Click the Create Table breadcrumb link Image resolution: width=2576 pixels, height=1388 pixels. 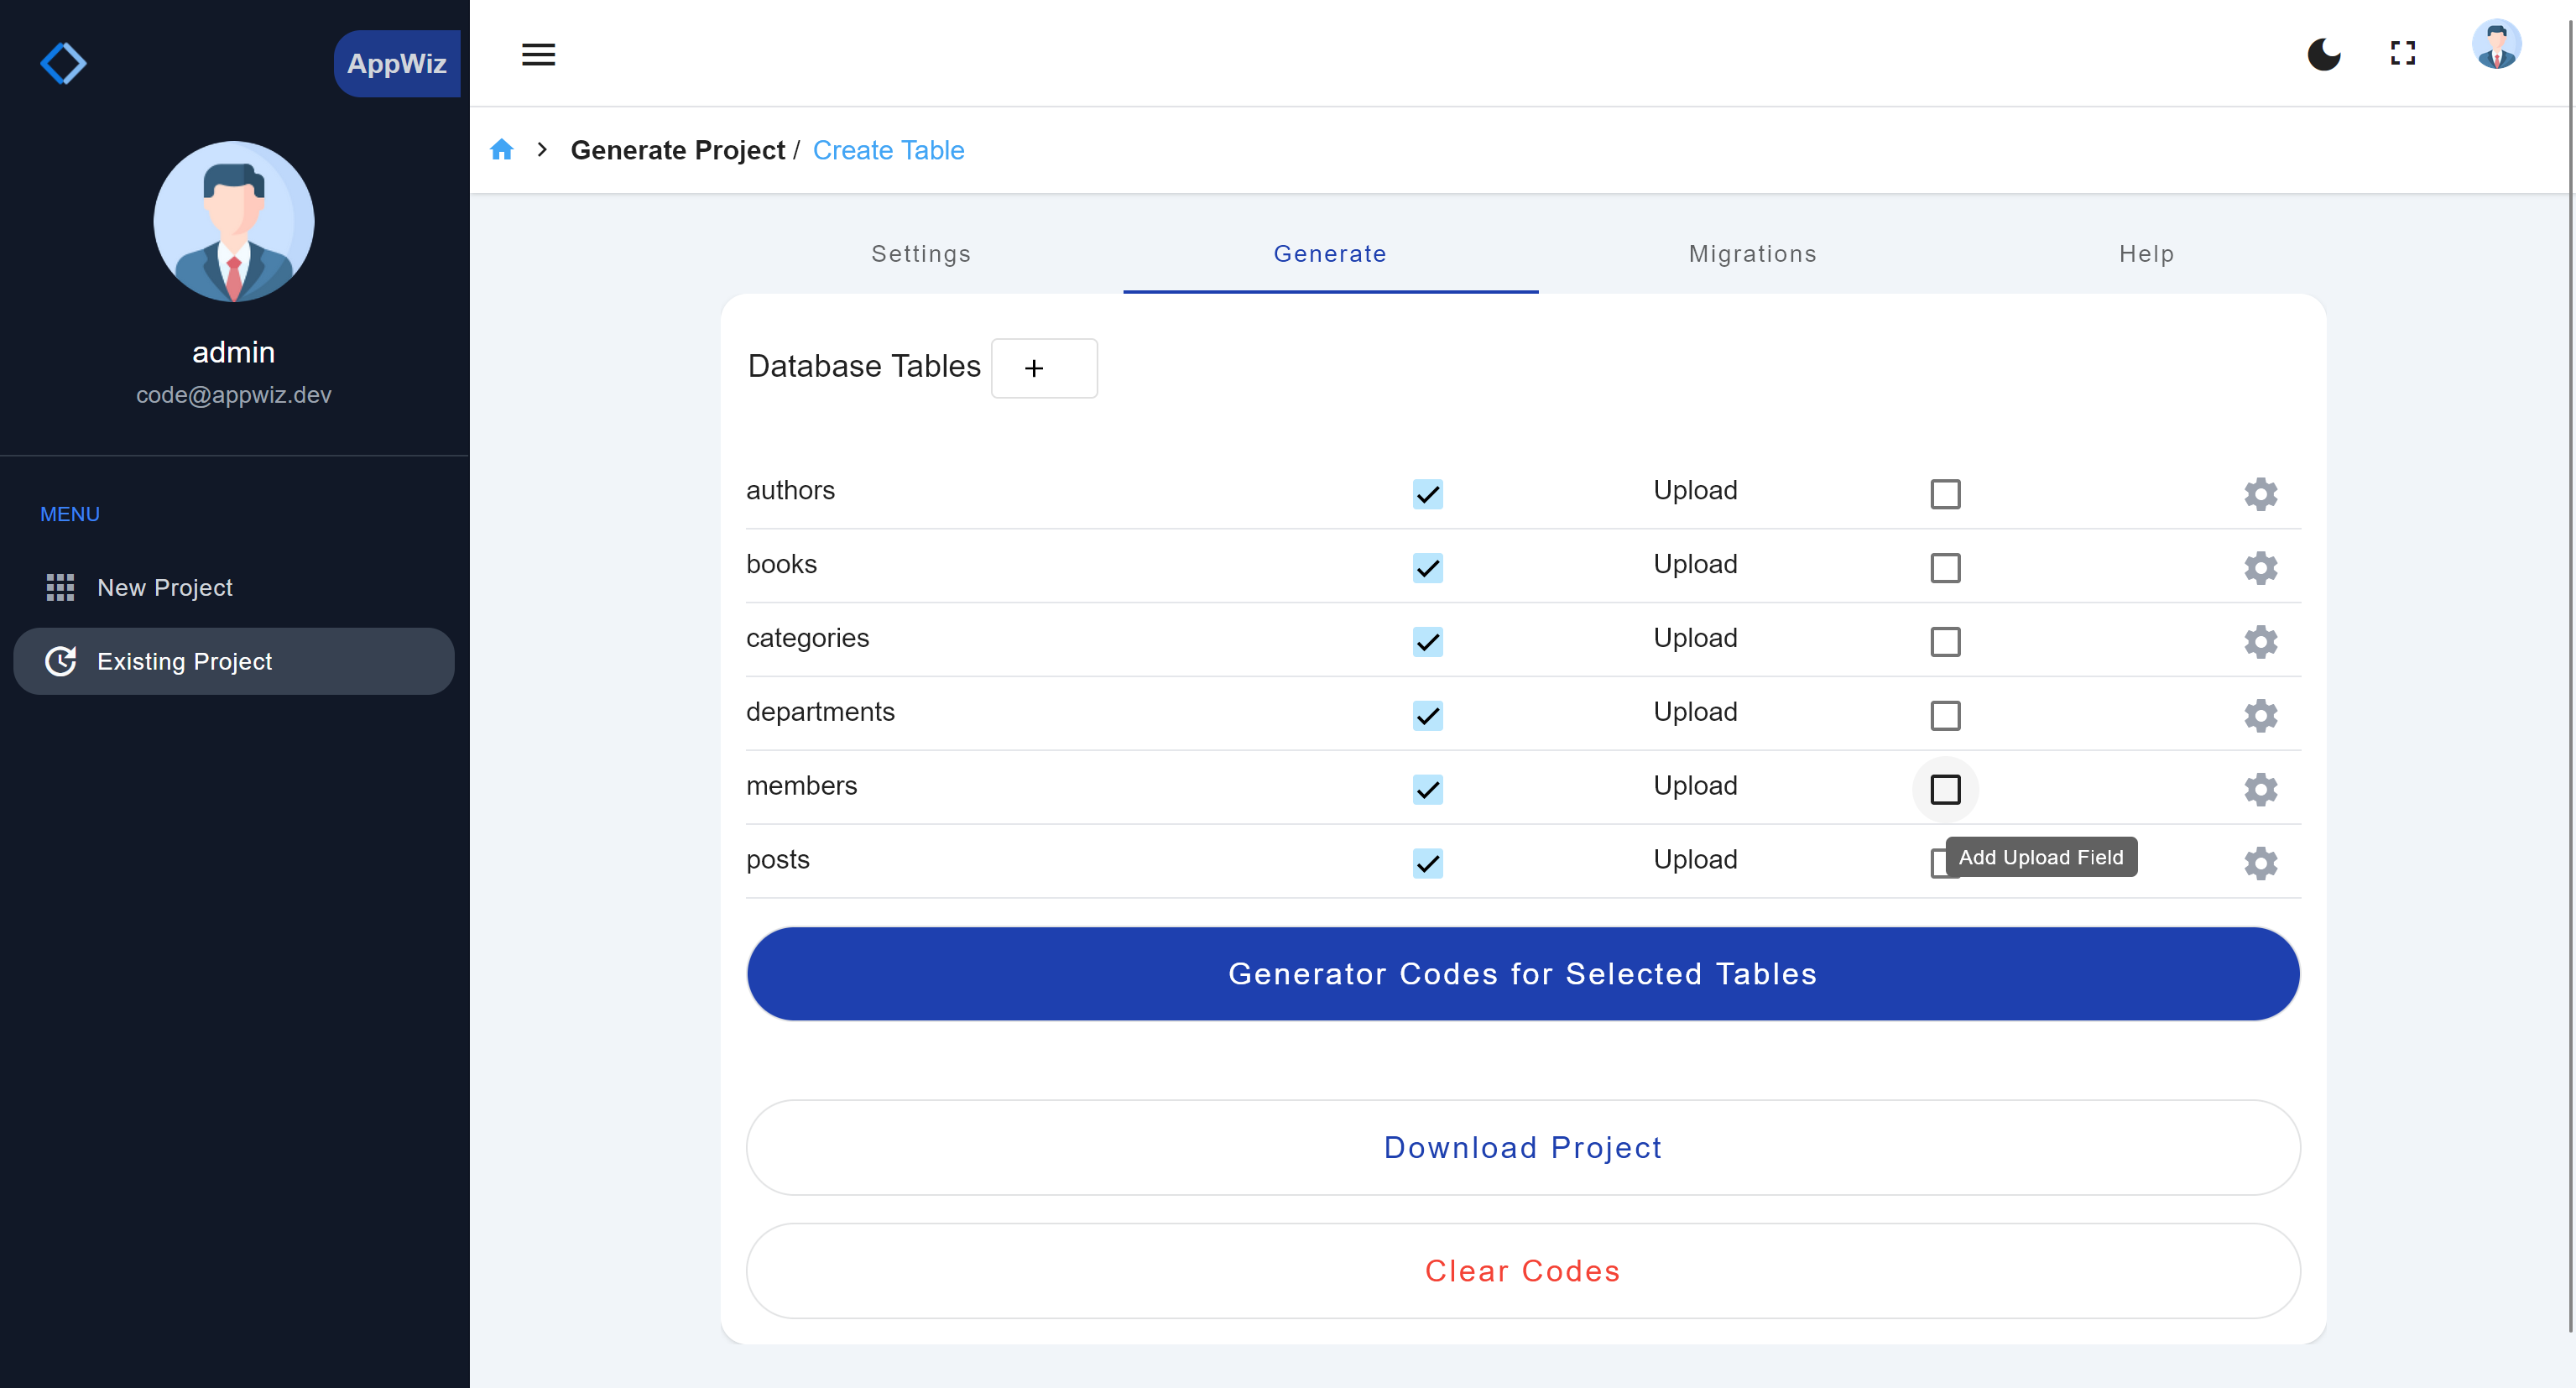[888, 150]
